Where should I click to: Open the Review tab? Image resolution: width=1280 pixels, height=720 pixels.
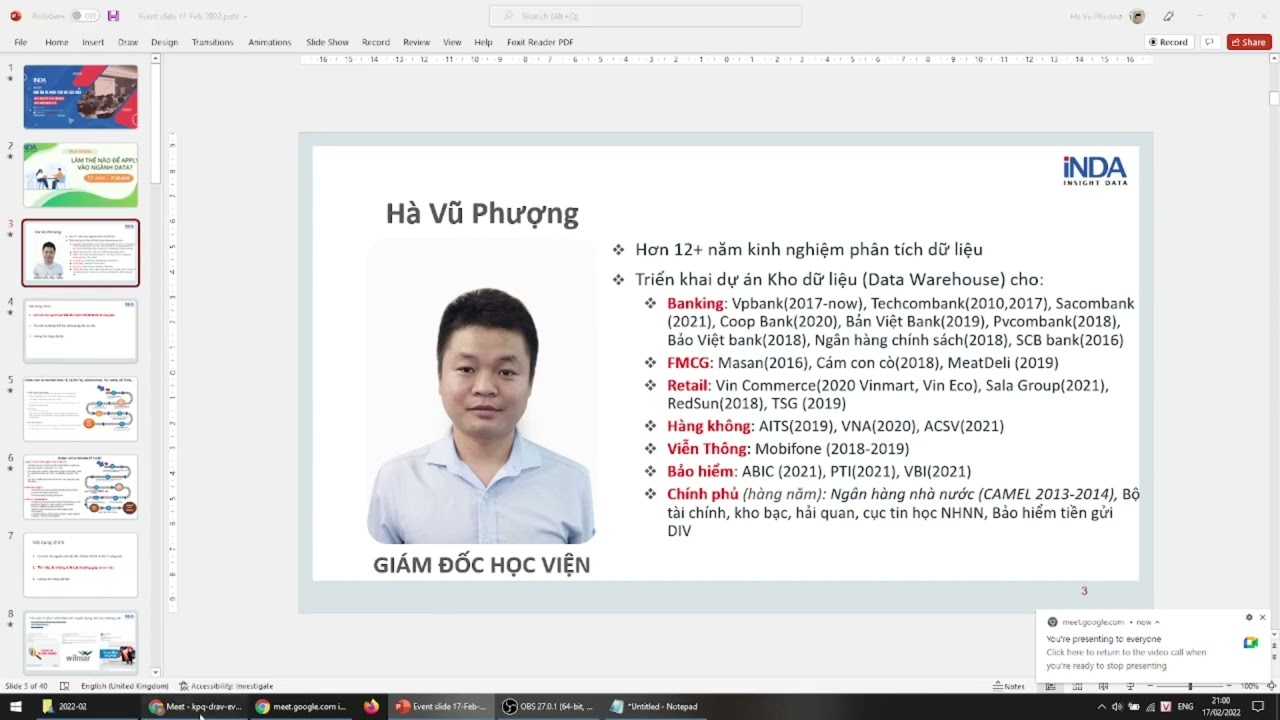click(416, 42)
